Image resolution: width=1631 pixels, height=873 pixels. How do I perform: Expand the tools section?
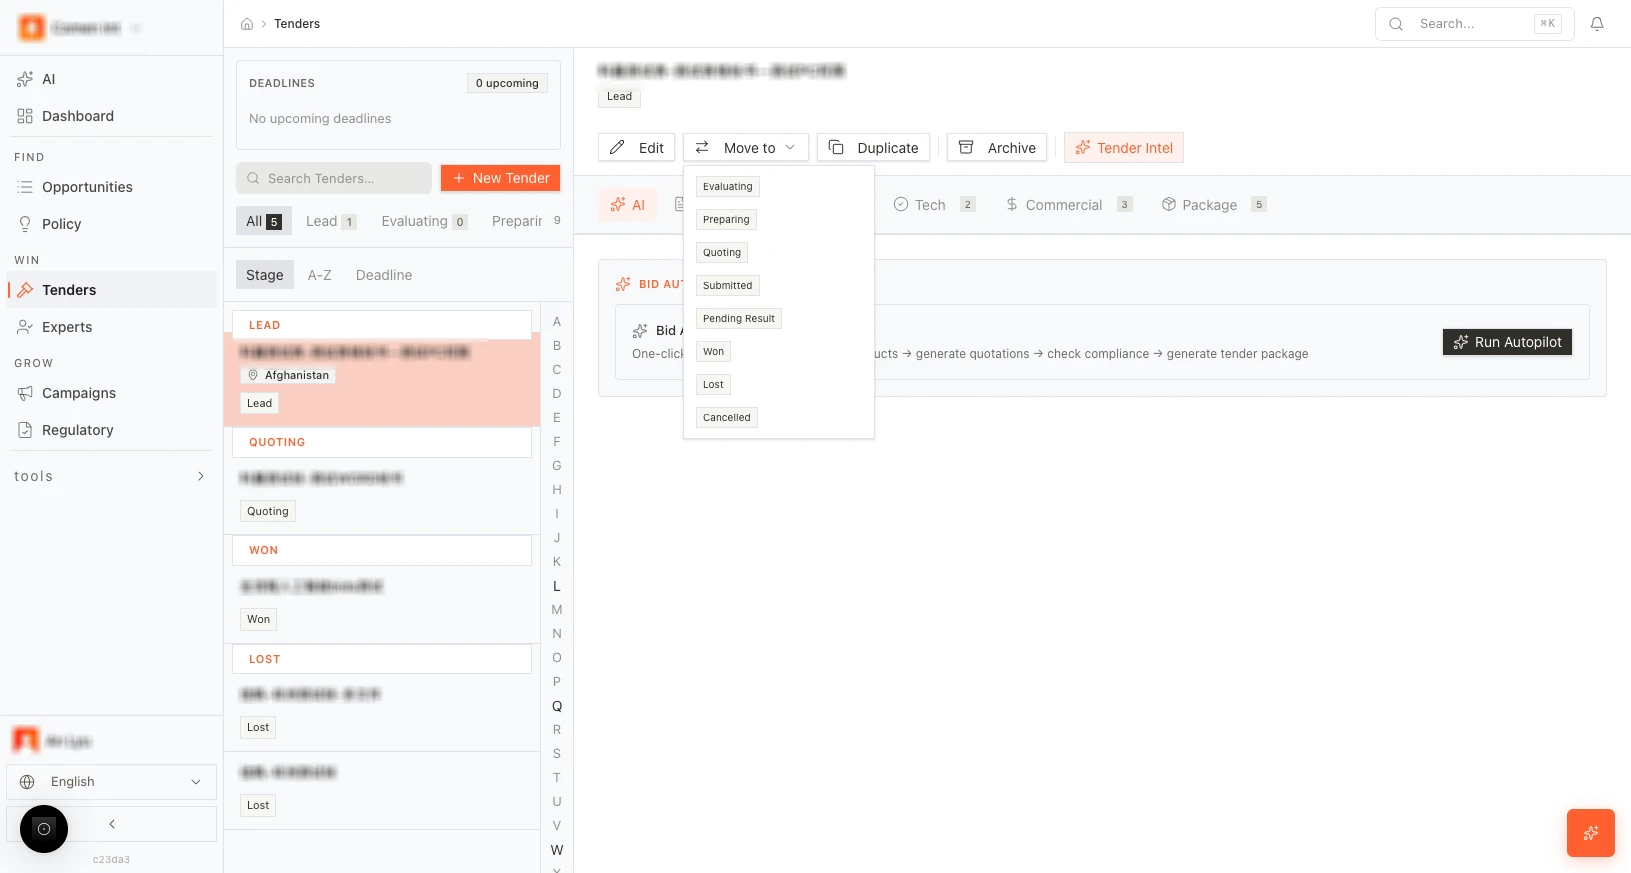111,476
